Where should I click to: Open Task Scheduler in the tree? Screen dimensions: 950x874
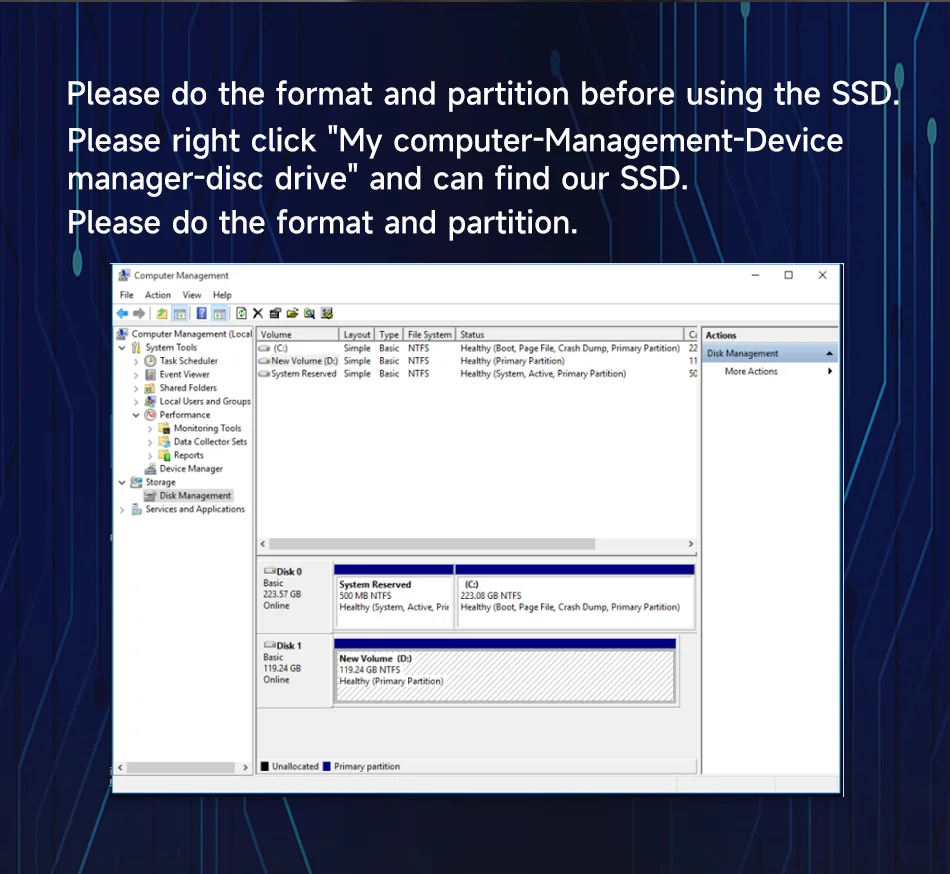click(188, 361)
